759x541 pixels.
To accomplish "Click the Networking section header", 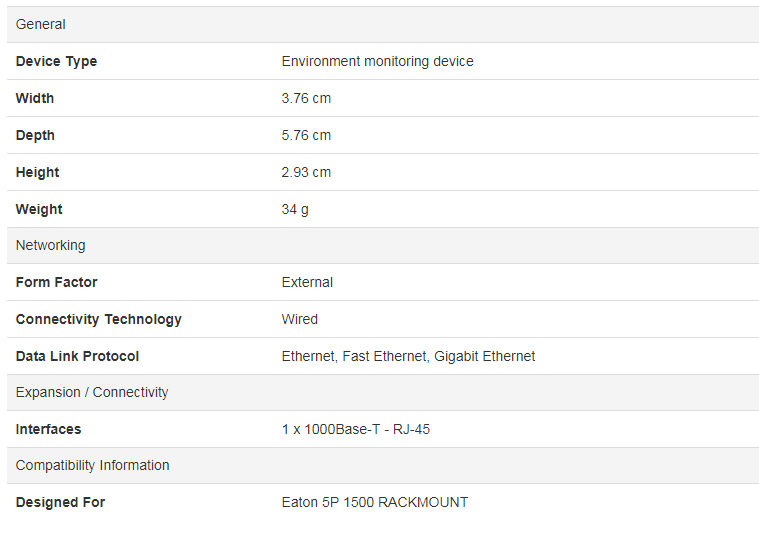I will point(50,245).
